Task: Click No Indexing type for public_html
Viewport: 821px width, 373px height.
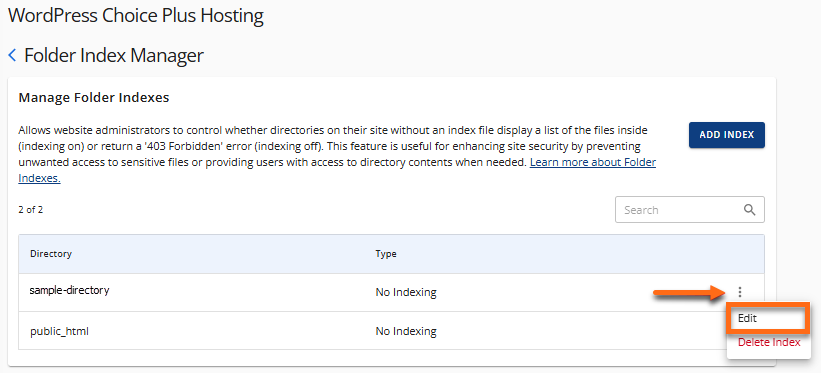Action: pyautogui.click(x=406, y=332)
